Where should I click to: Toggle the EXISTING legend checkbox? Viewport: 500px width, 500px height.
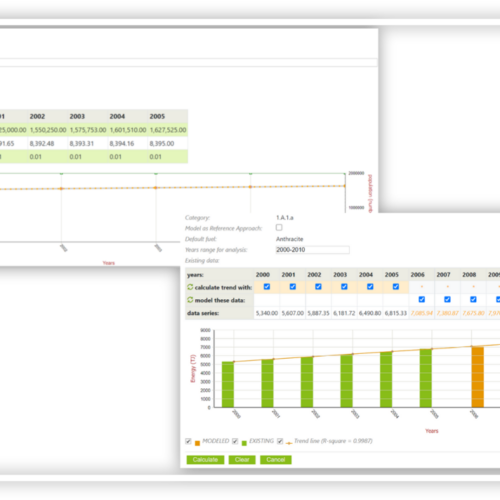(x=235, y=441)
